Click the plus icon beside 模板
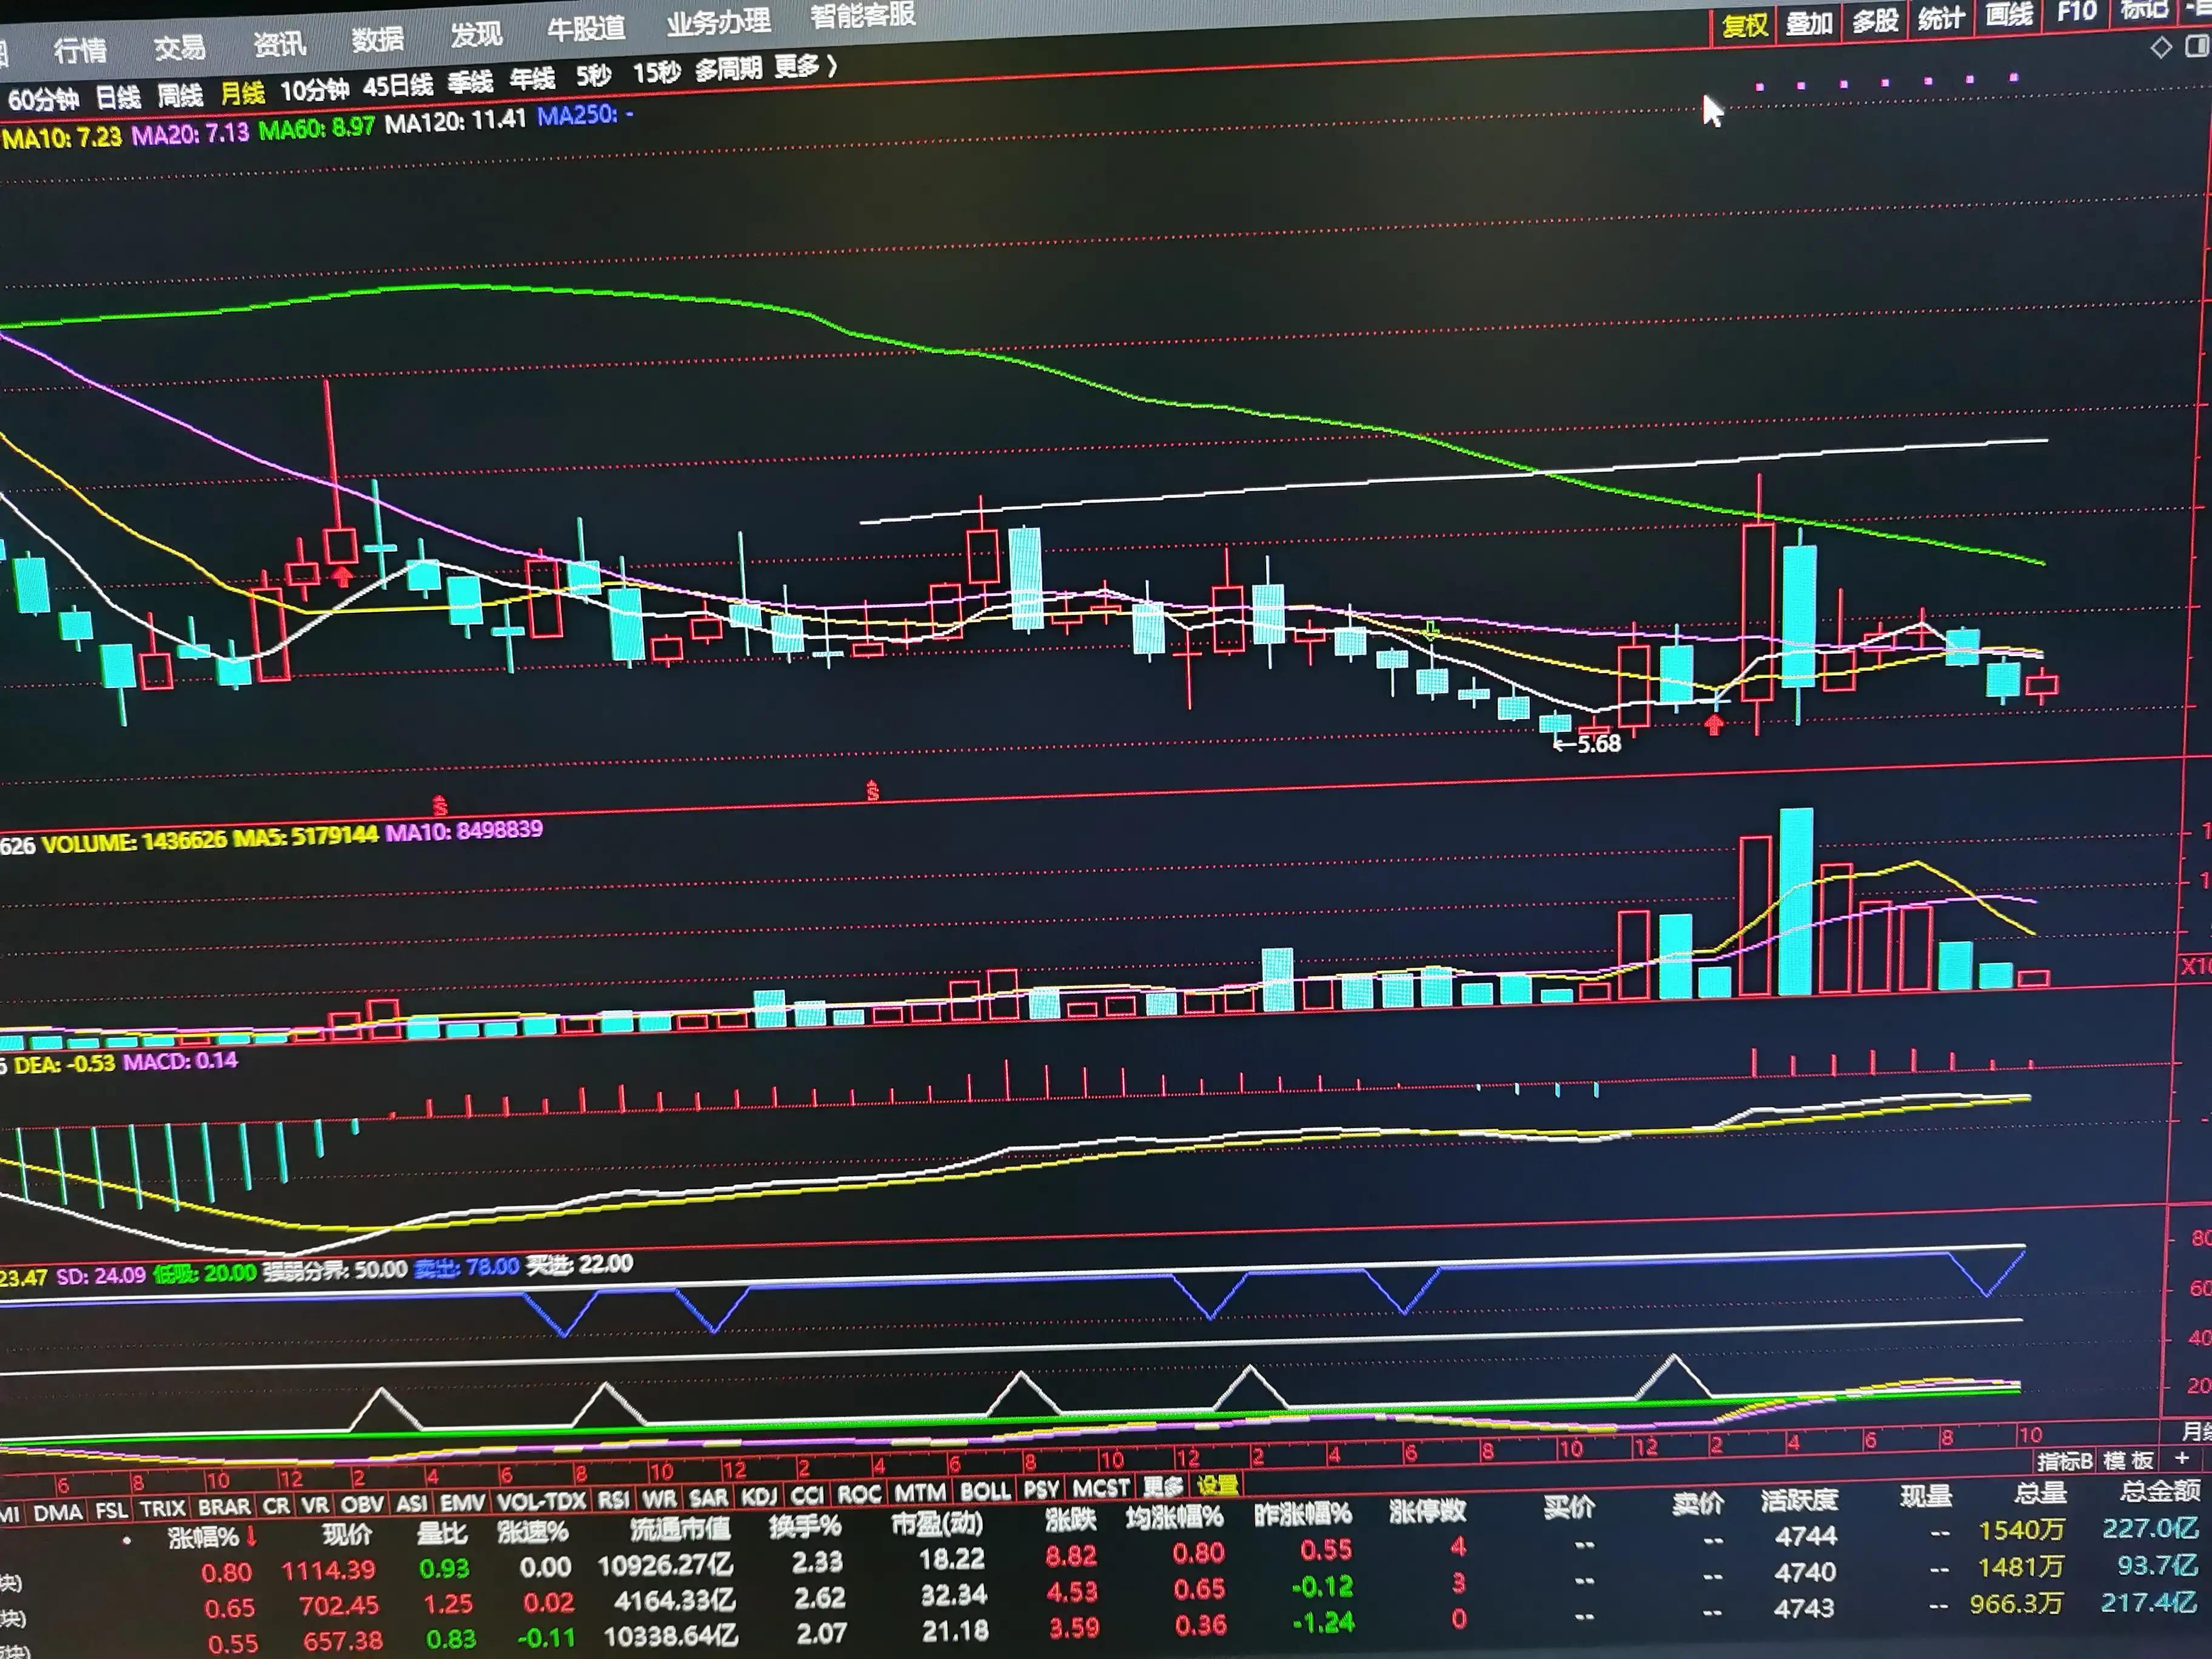2212x1659 pixels. pyautogui.click(x=2182, y=1459)
